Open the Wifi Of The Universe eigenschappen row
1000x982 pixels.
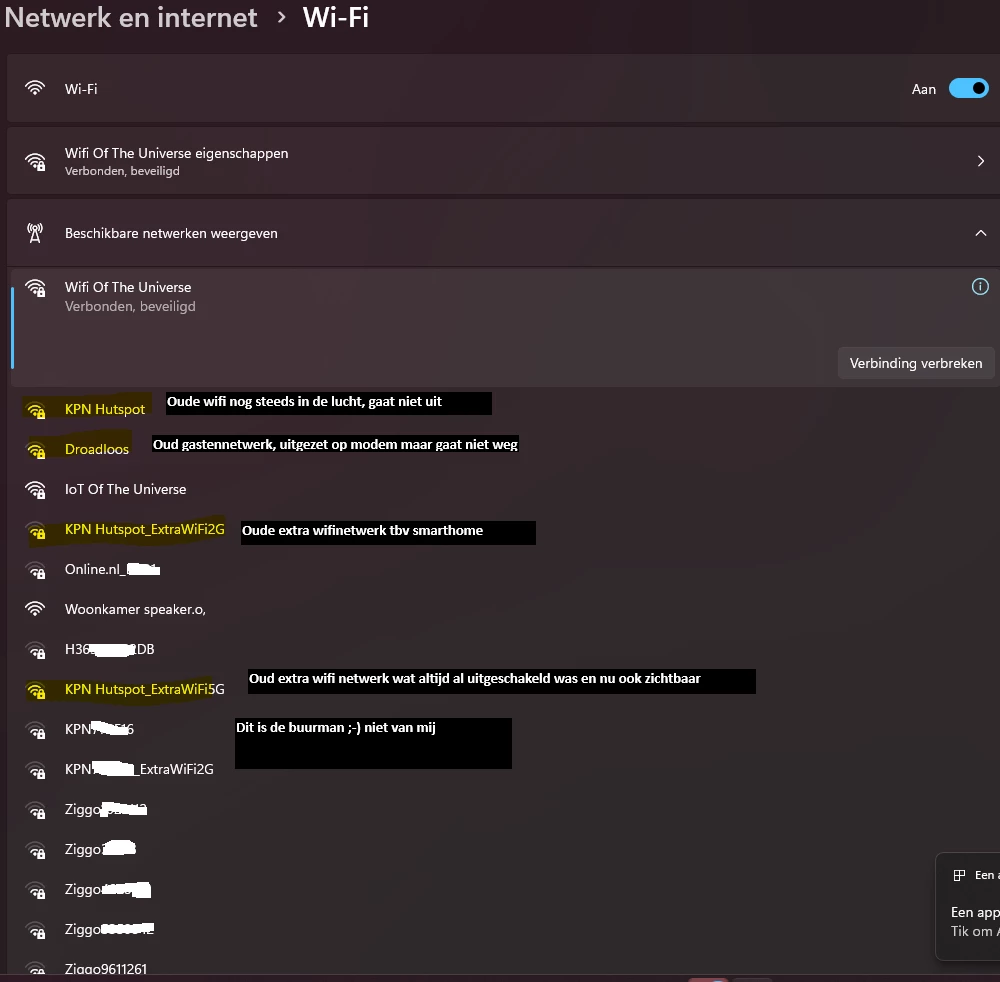400,161
